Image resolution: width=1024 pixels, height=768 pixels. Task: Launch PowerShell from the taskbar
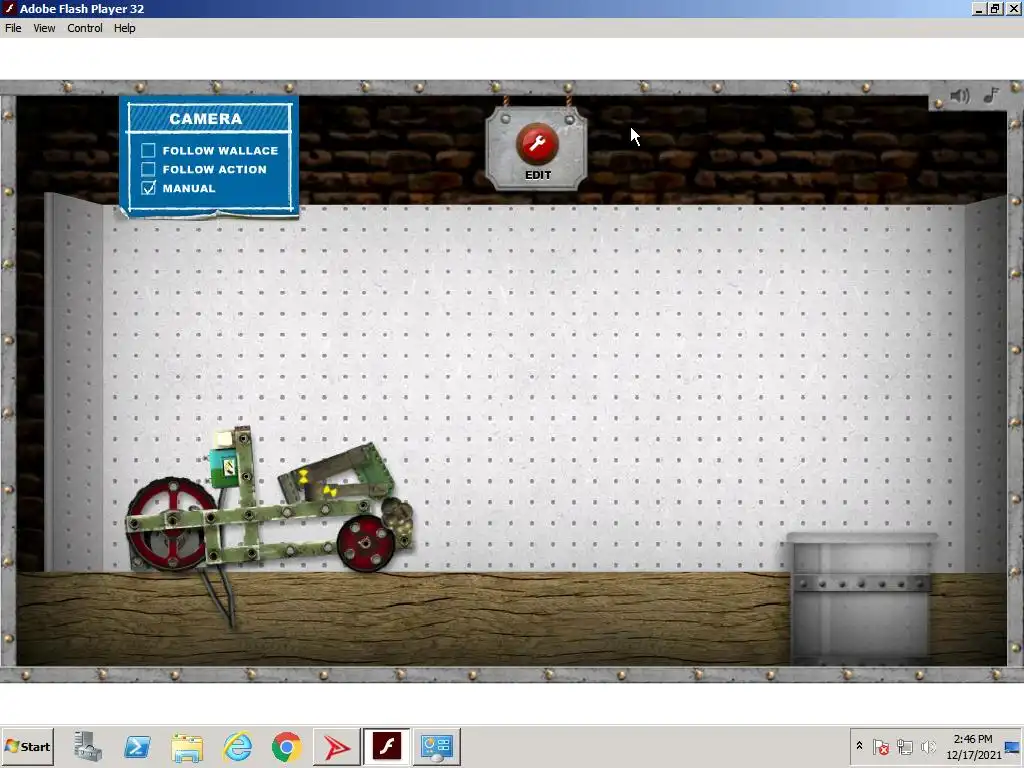pos(137,746)
